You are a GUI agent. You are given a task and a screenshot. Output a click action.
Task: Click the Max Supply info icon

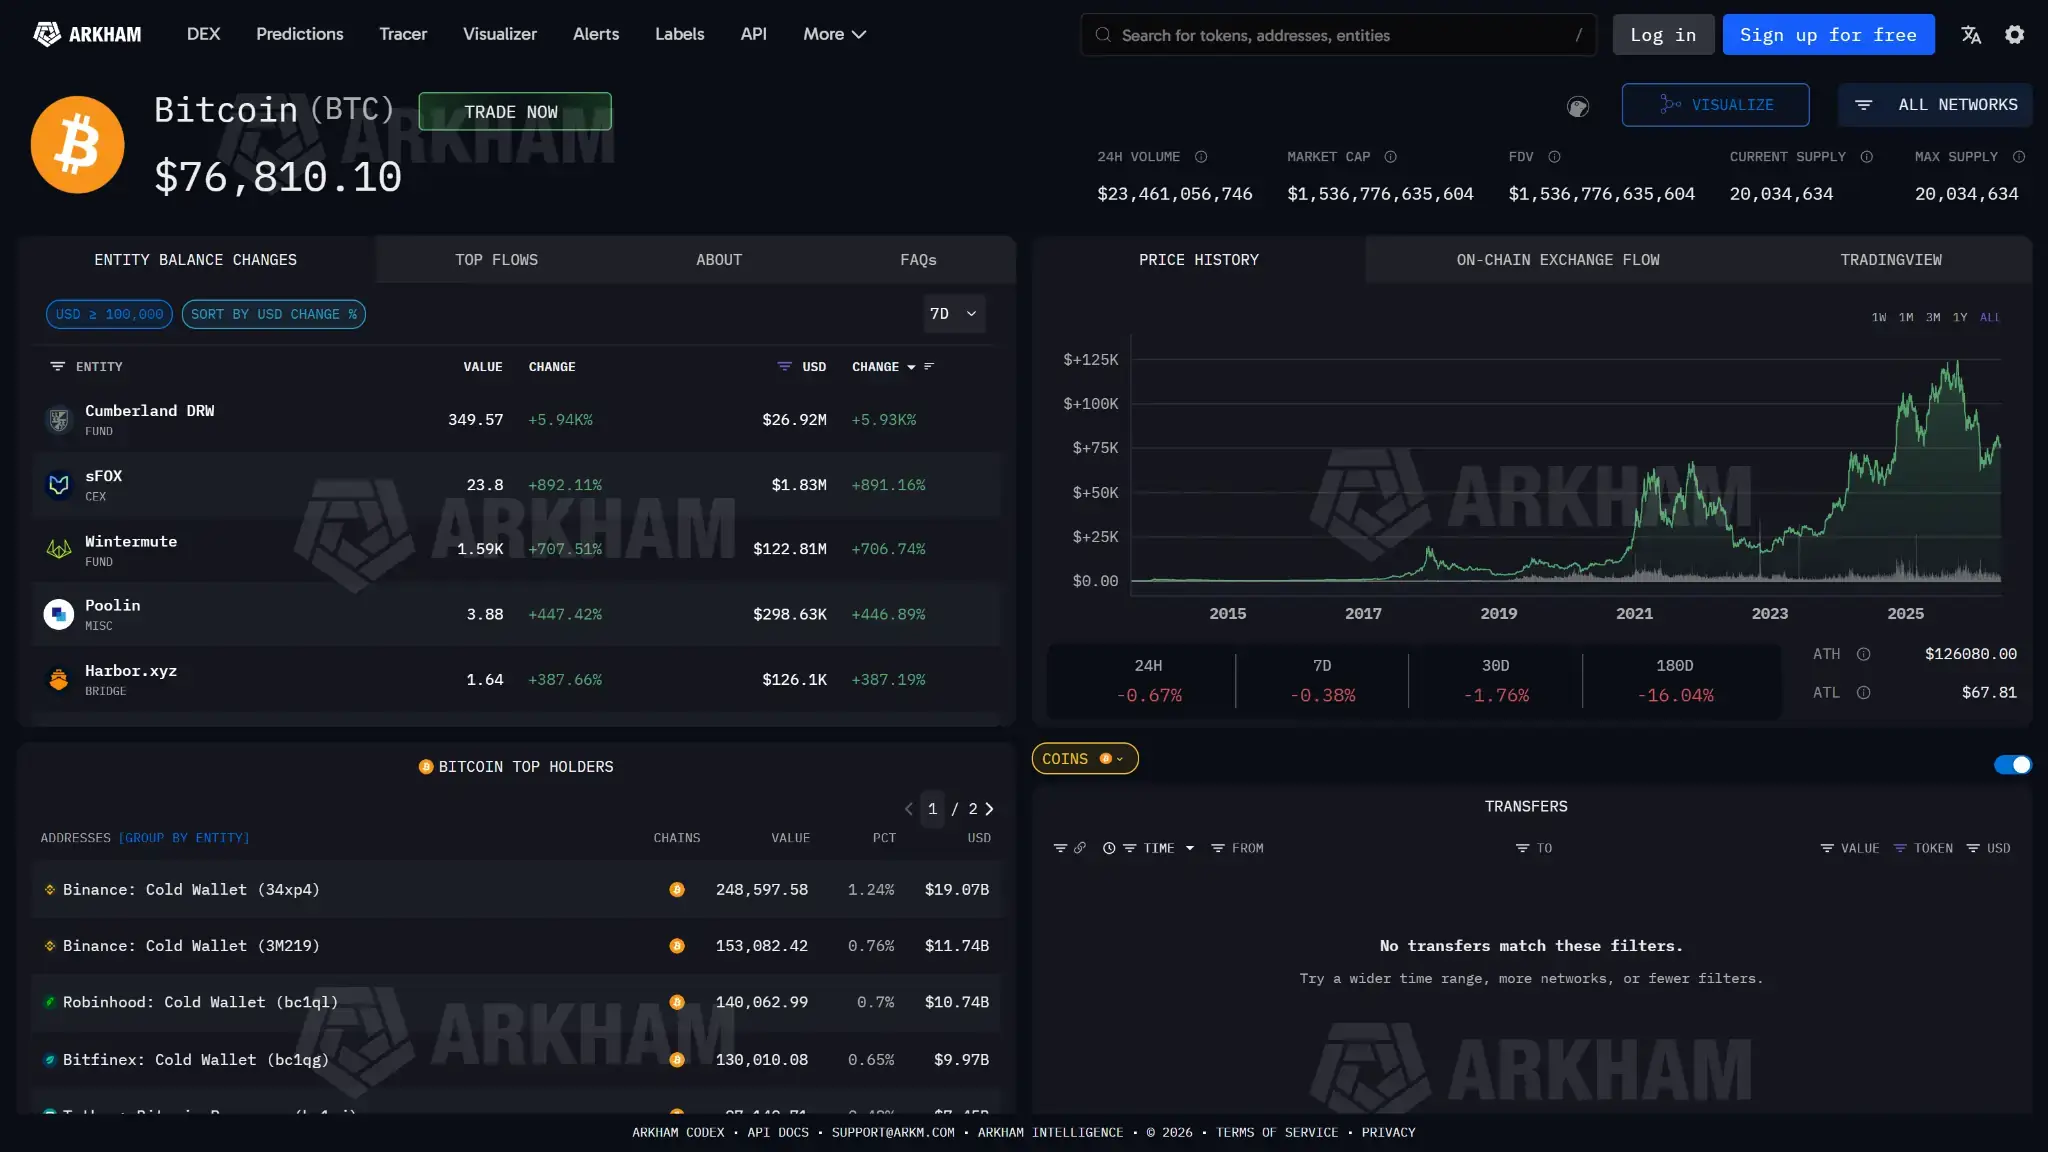(x=2019, y=157)
